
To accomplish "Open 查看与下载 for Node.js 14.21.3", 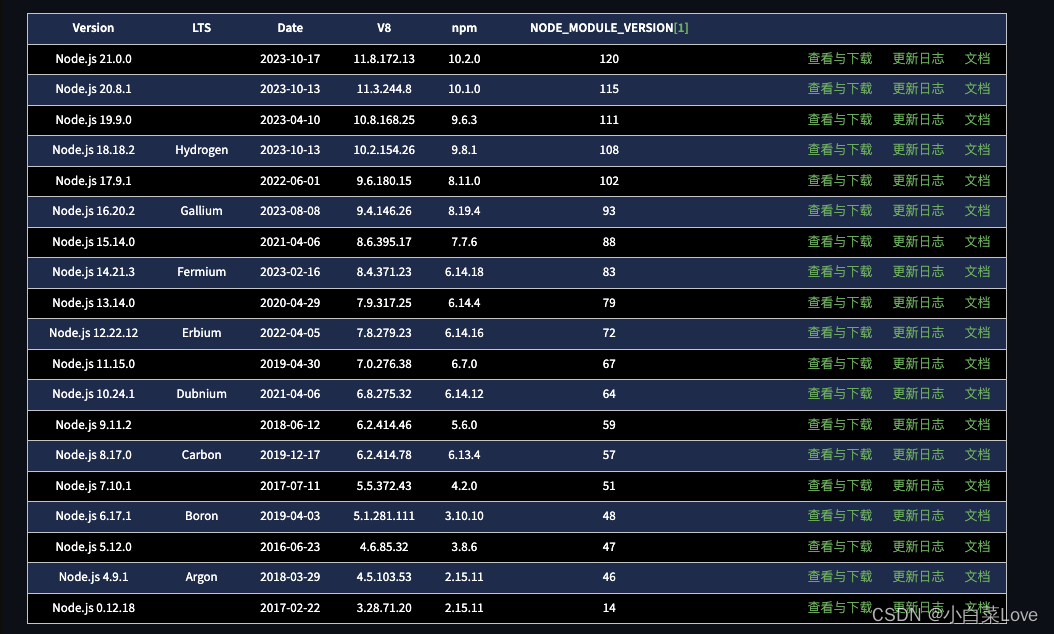I will click(840, 272).
